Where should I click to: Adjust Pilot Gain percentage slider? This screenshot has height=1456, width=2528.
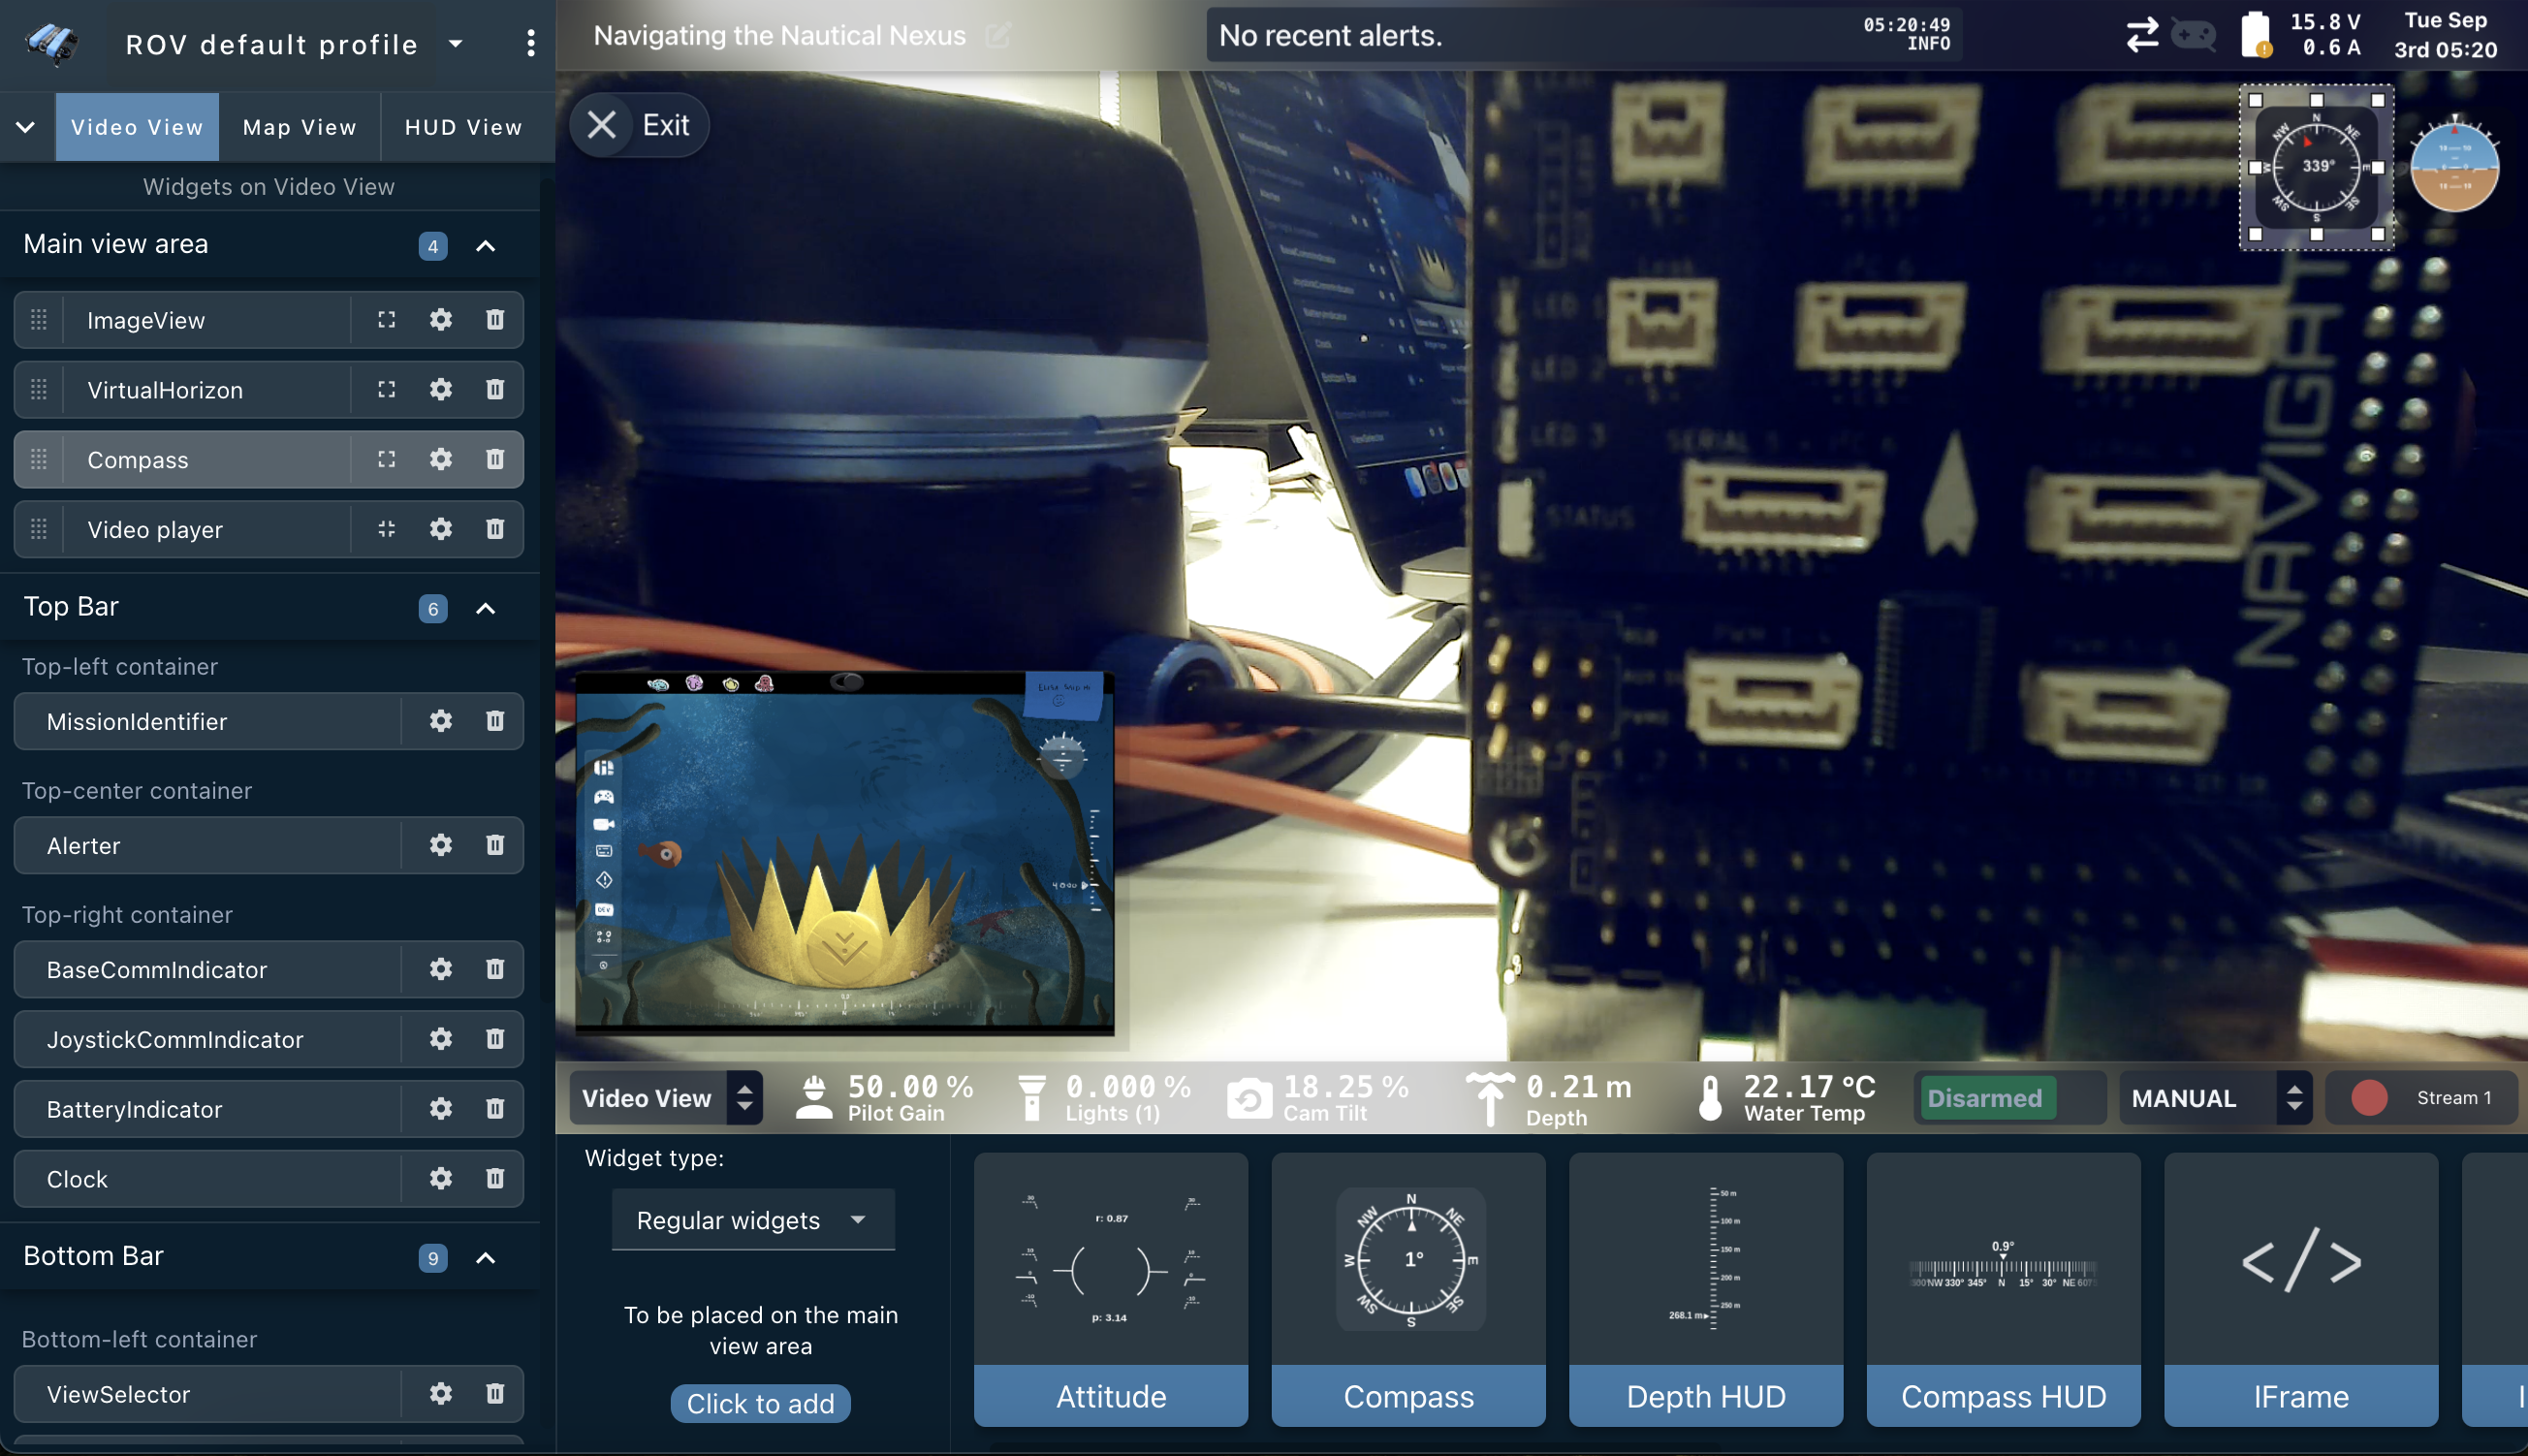click(886, 1095)
